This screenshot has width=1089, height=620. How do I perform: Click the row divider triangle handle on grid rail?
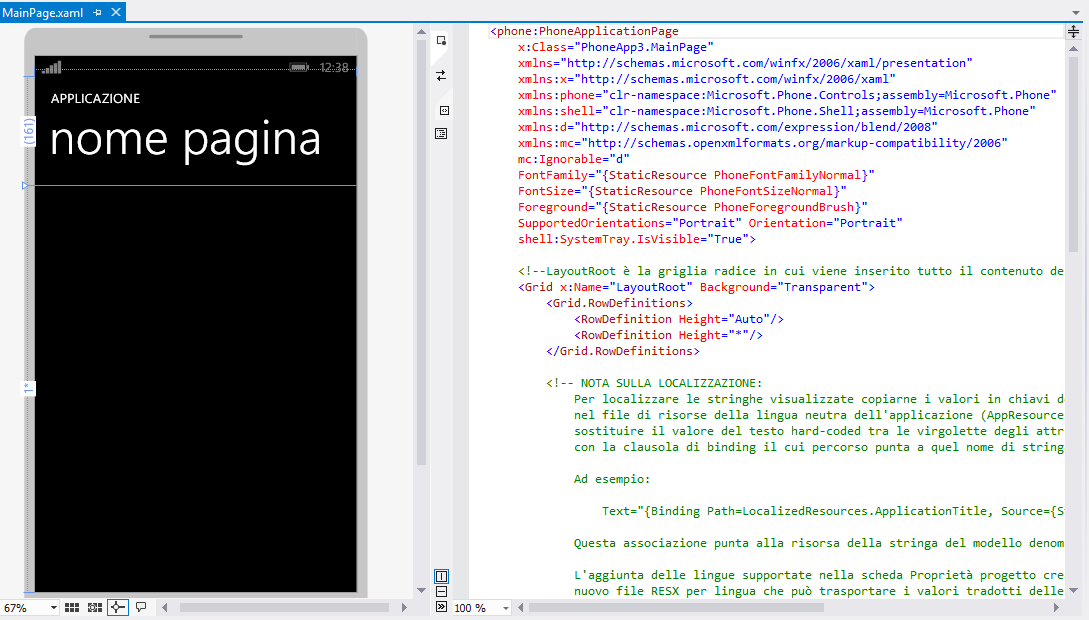[25, 185]
